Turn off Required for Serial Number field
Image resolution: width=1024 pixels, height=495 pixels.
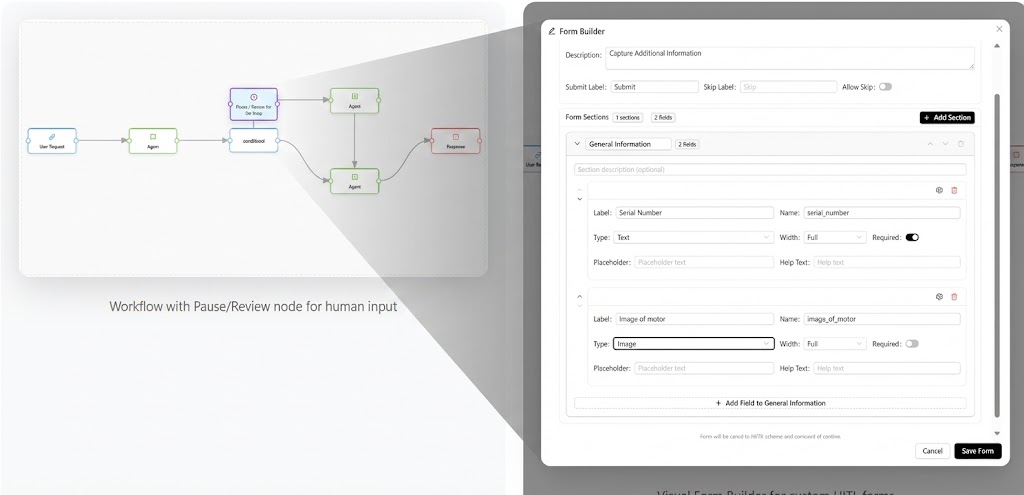pos(912,238)
